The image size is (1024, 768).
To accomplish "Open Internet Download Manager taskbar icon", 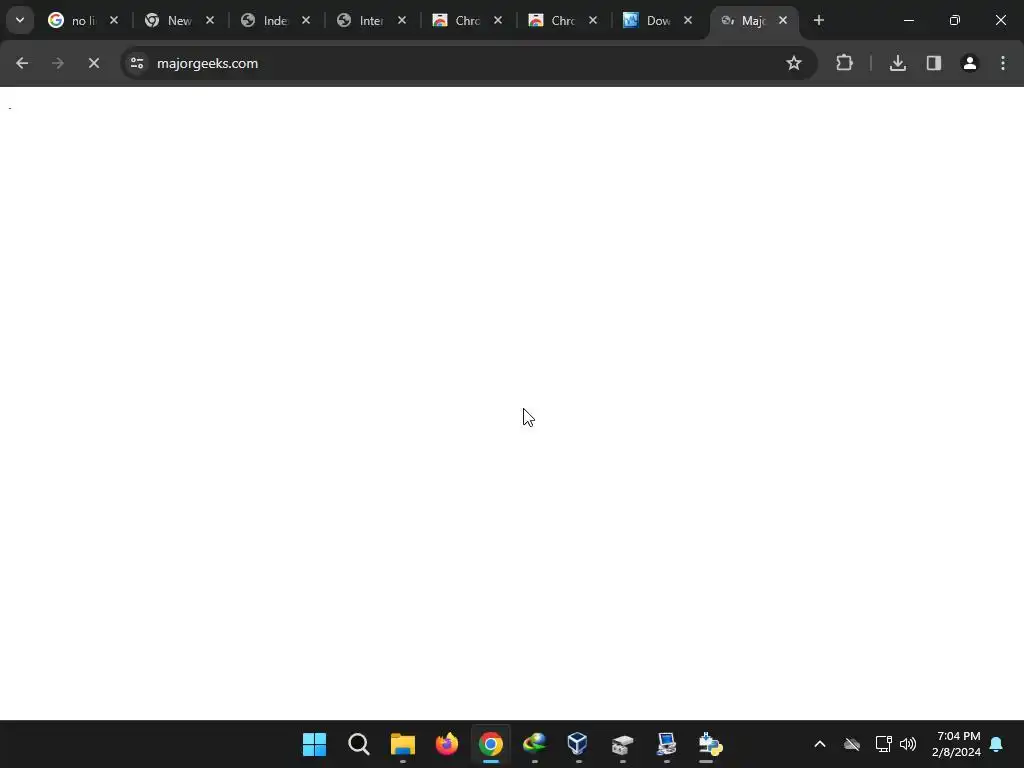I will click(534, 744).
